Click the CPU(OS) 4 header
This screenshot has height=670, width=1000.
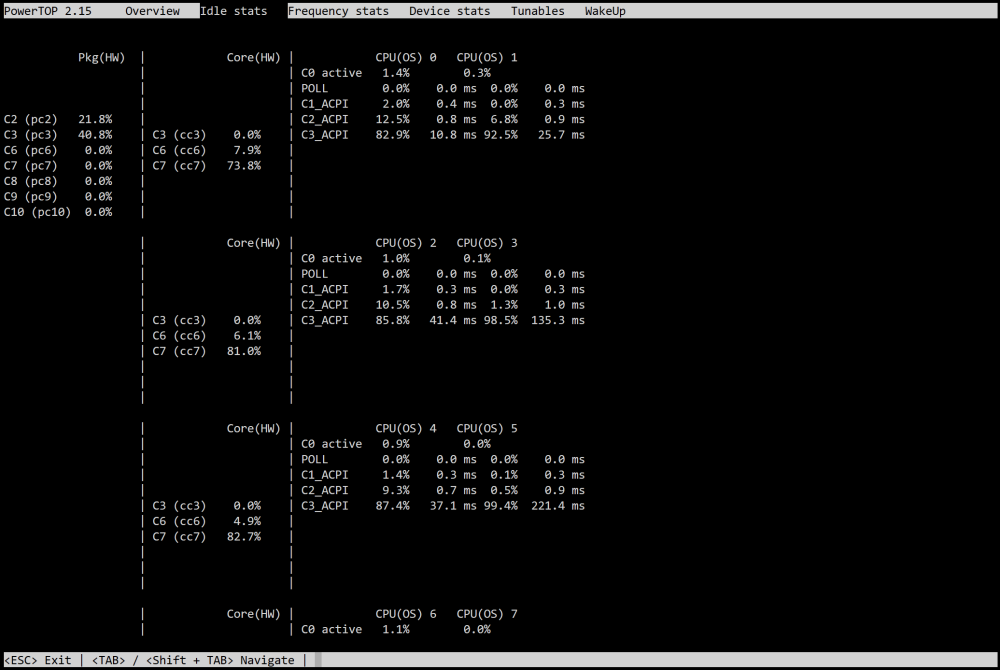pos(406,428)
